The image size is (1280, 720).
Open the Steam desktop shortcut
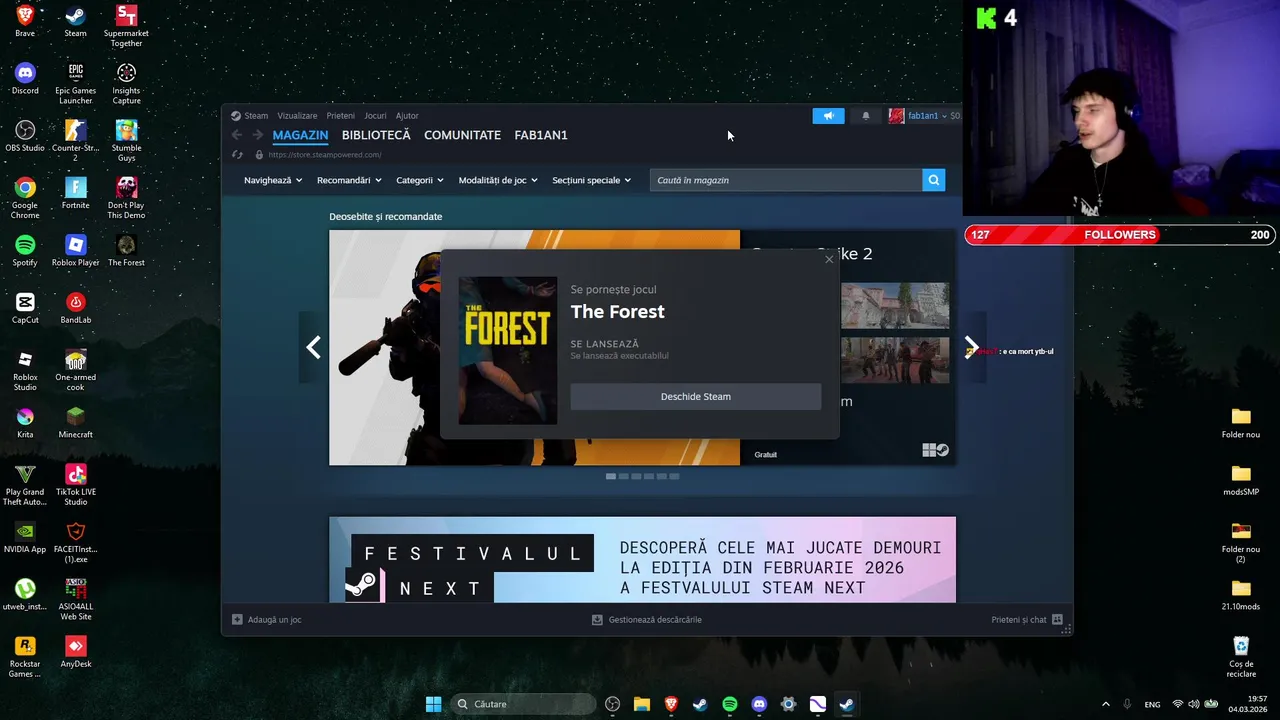75,21
